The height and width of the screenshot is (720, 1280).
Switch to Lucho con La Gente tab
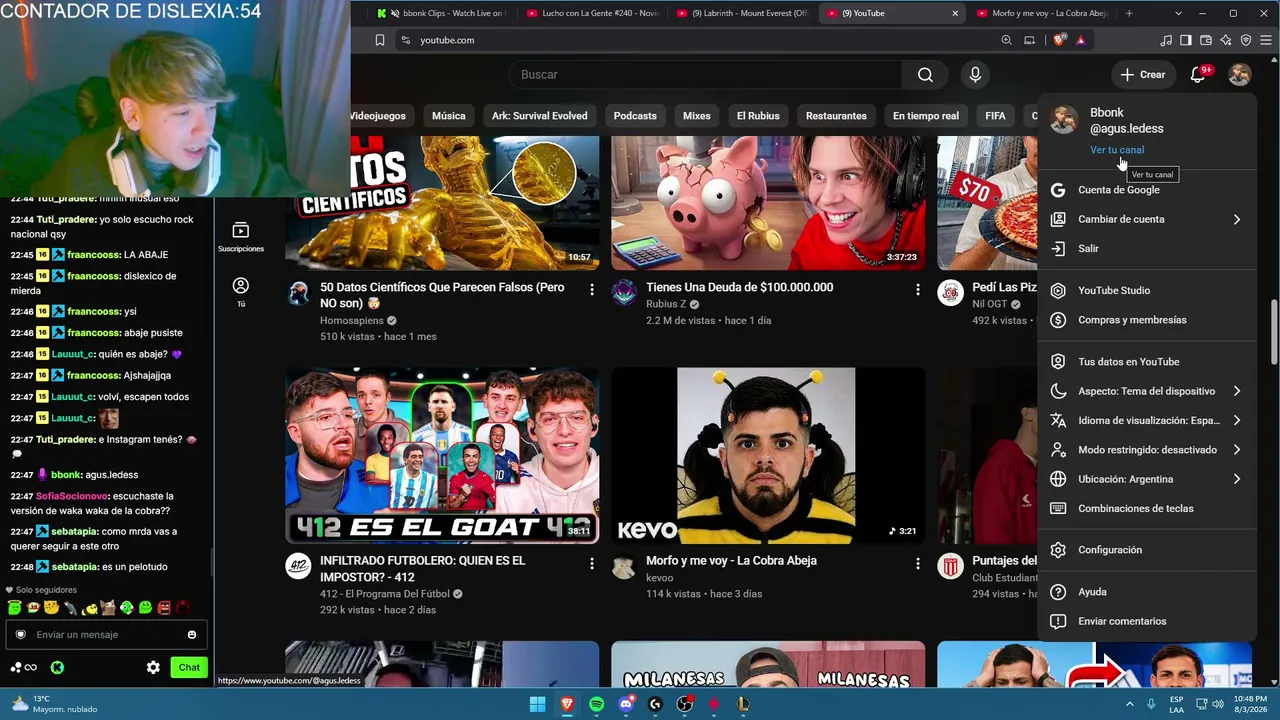(592, 13)
